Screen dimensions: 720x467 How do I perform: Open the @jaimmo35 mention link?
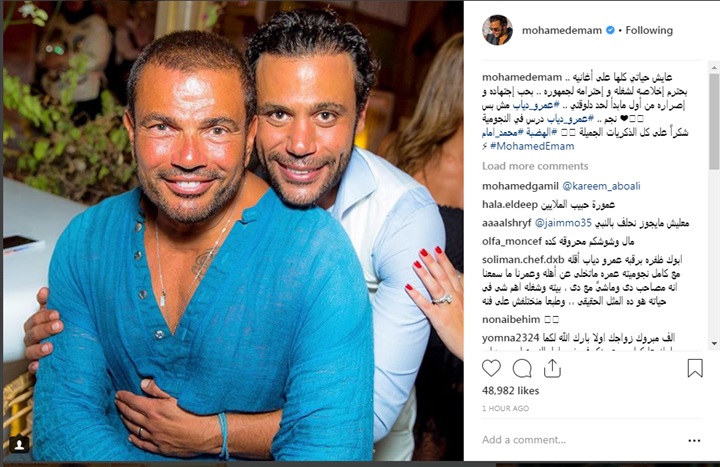(x=563, y=223)
